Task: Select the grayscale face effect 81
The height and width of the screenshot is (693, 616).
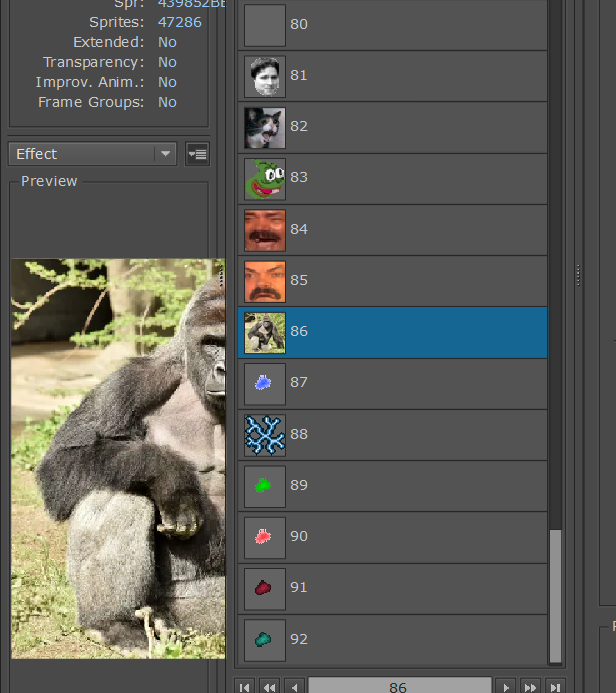Action: pos(392,76)
